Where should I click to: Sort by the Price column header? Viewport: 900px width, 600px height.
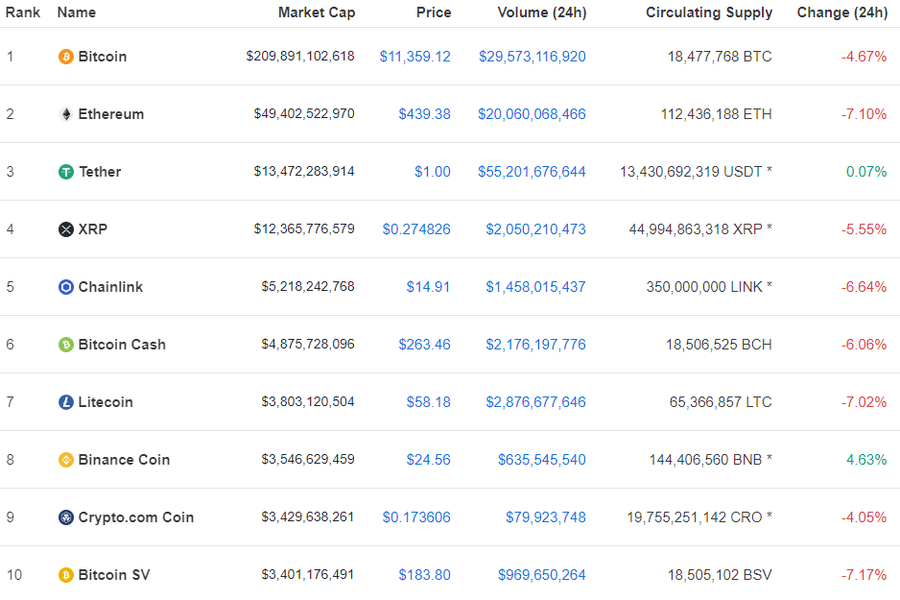[x=433, y=13]
